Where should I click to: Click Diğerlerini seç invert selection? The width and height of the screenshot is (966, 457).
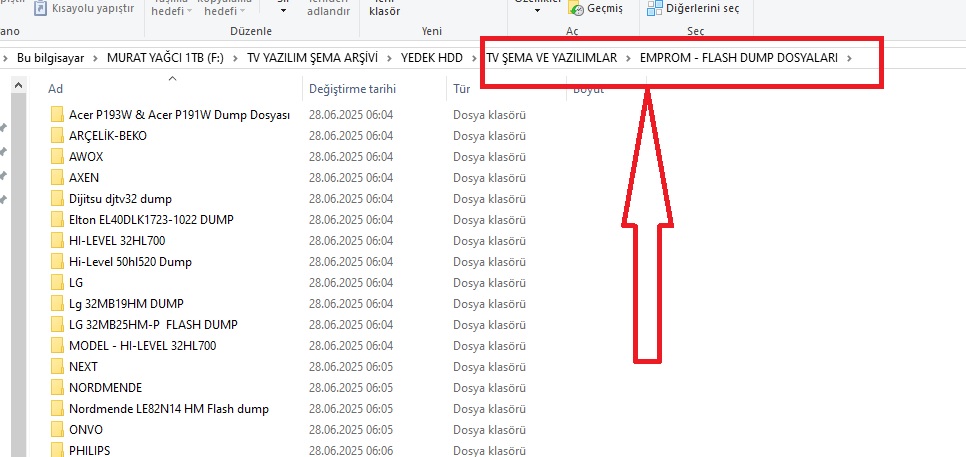[x=693, y=9]
